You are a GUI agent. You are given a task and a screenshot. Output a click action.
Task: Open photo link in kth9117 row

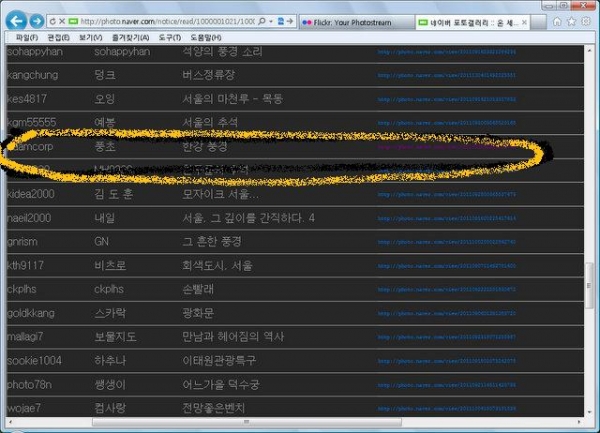[447, 266]
